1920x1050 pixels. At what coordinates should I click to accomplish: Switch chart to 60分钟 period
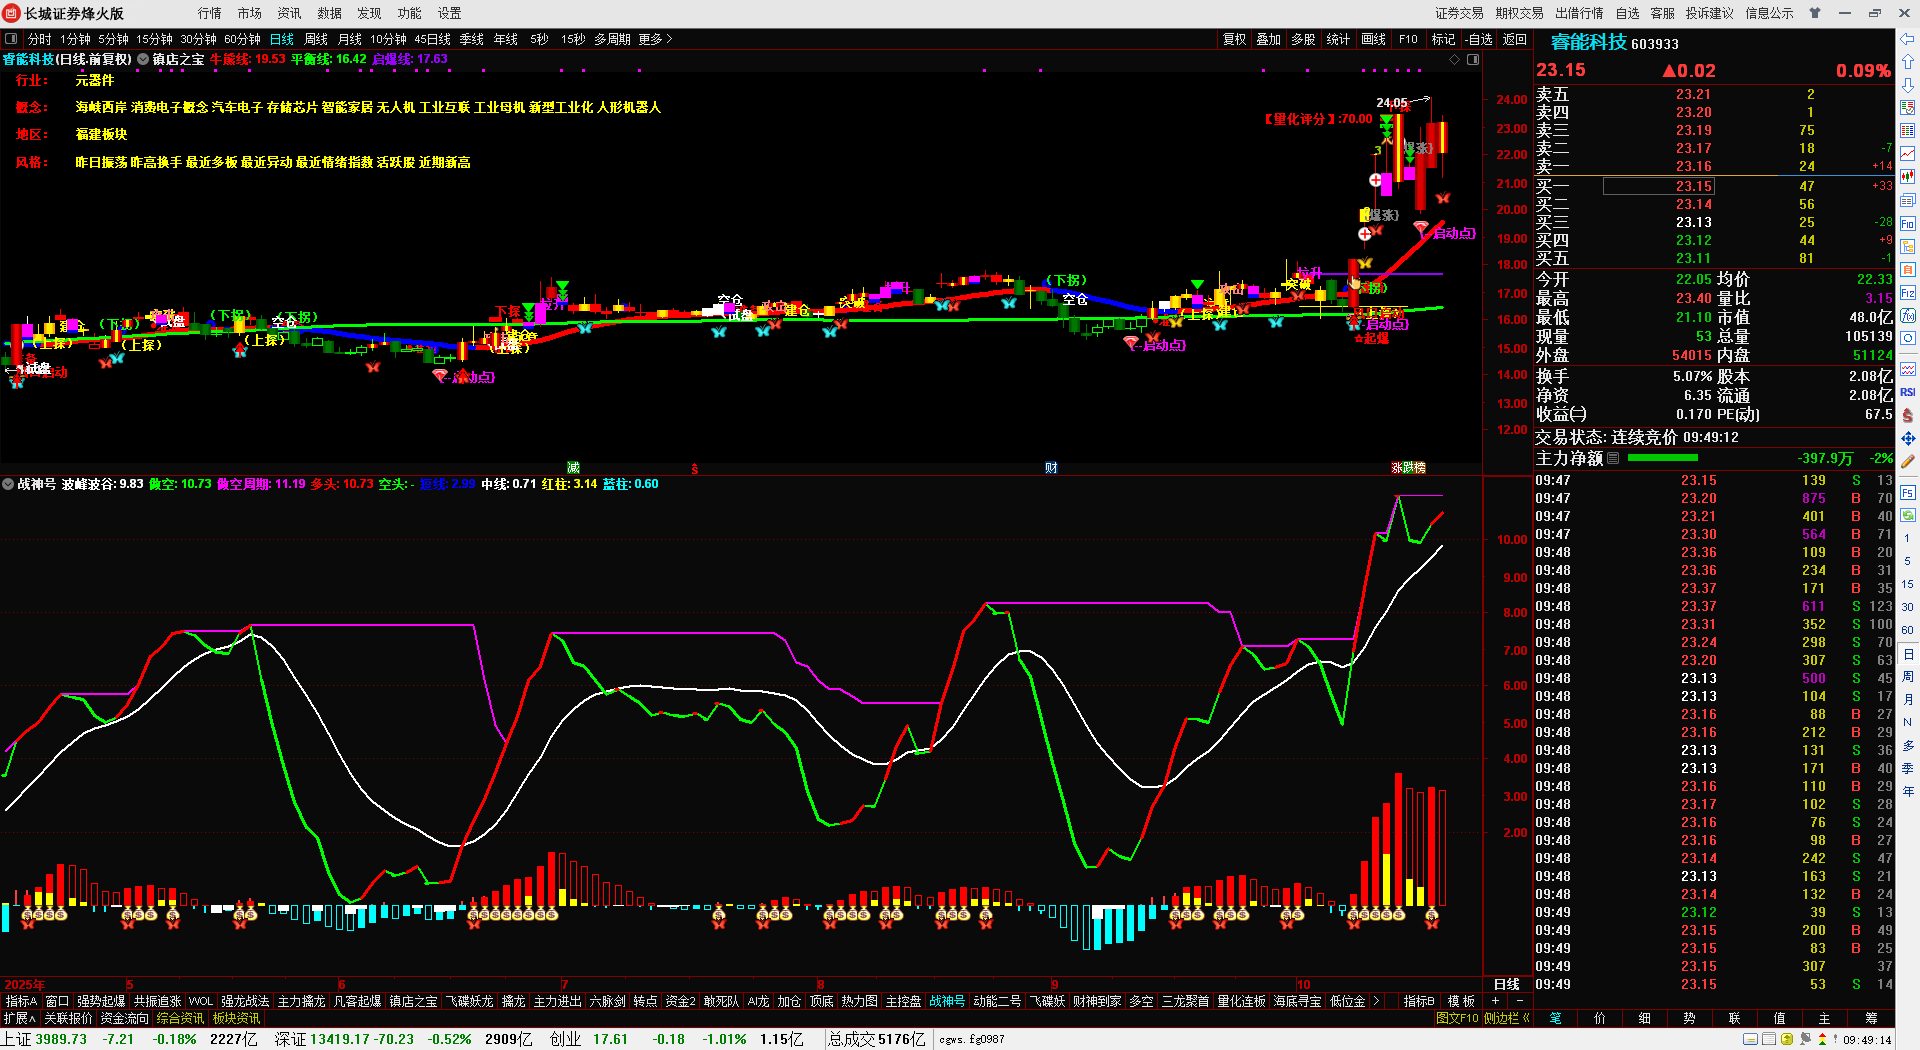pyautogui.click(x=242, y=39)
